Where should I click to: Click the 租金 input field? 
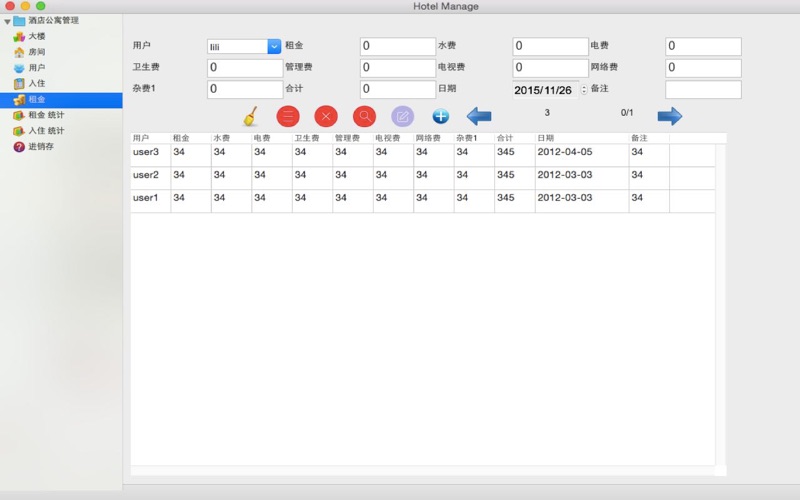pyautogui.click(x=397, y=46)
